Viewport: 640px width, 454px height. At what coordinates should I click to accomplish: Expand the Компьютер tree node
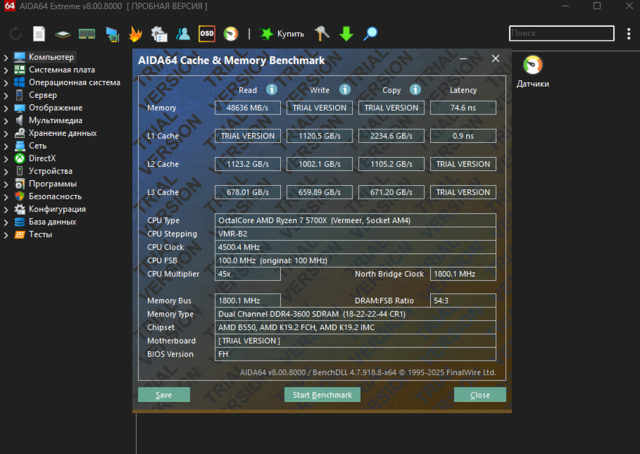coord(6,57)
